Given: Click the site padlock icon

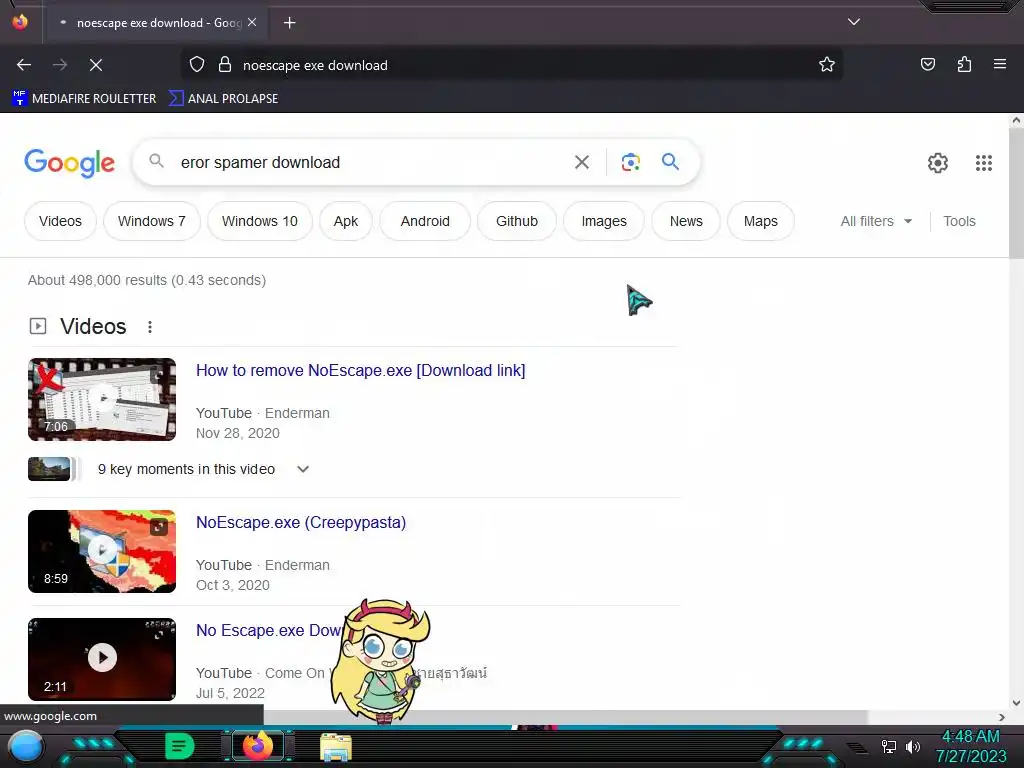Looking at the screenshot, I should [225, 65].
